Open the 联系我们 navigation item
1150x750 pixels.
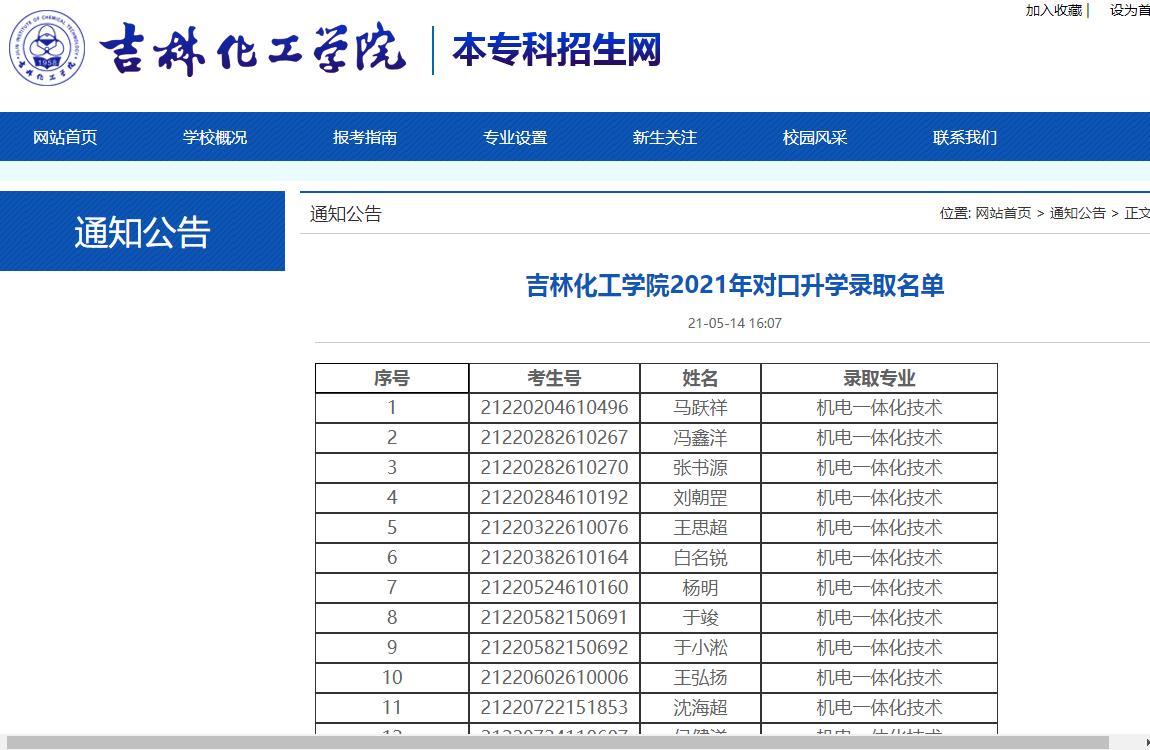coord(964,137)
